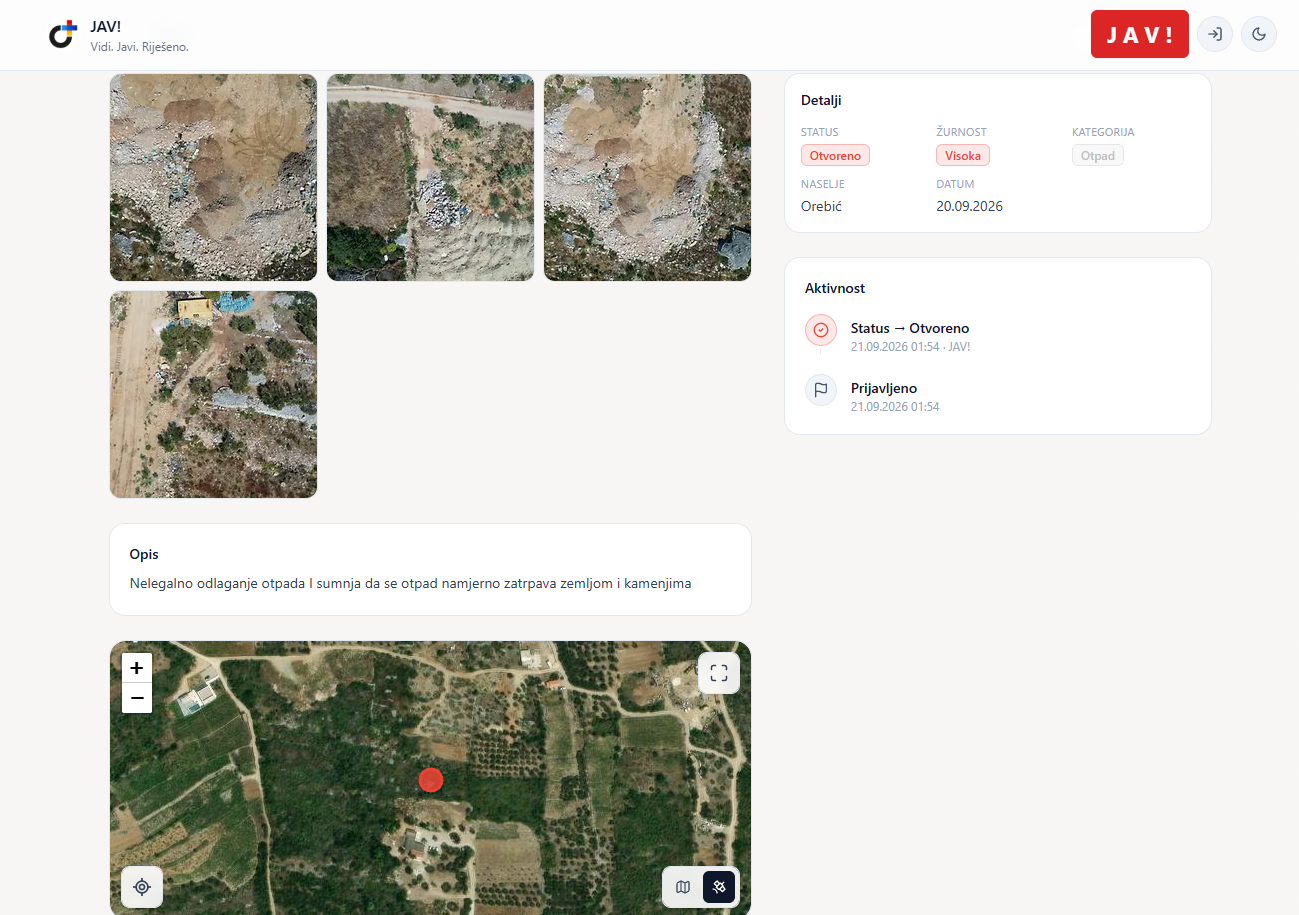Open the second aerial photo with dirt road

pos(431,177)
